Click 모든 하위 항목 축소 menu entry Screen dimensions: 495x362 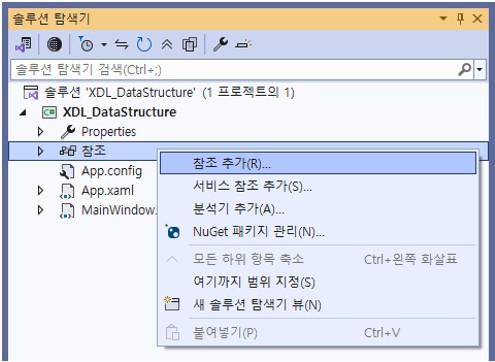coord(318,259)
